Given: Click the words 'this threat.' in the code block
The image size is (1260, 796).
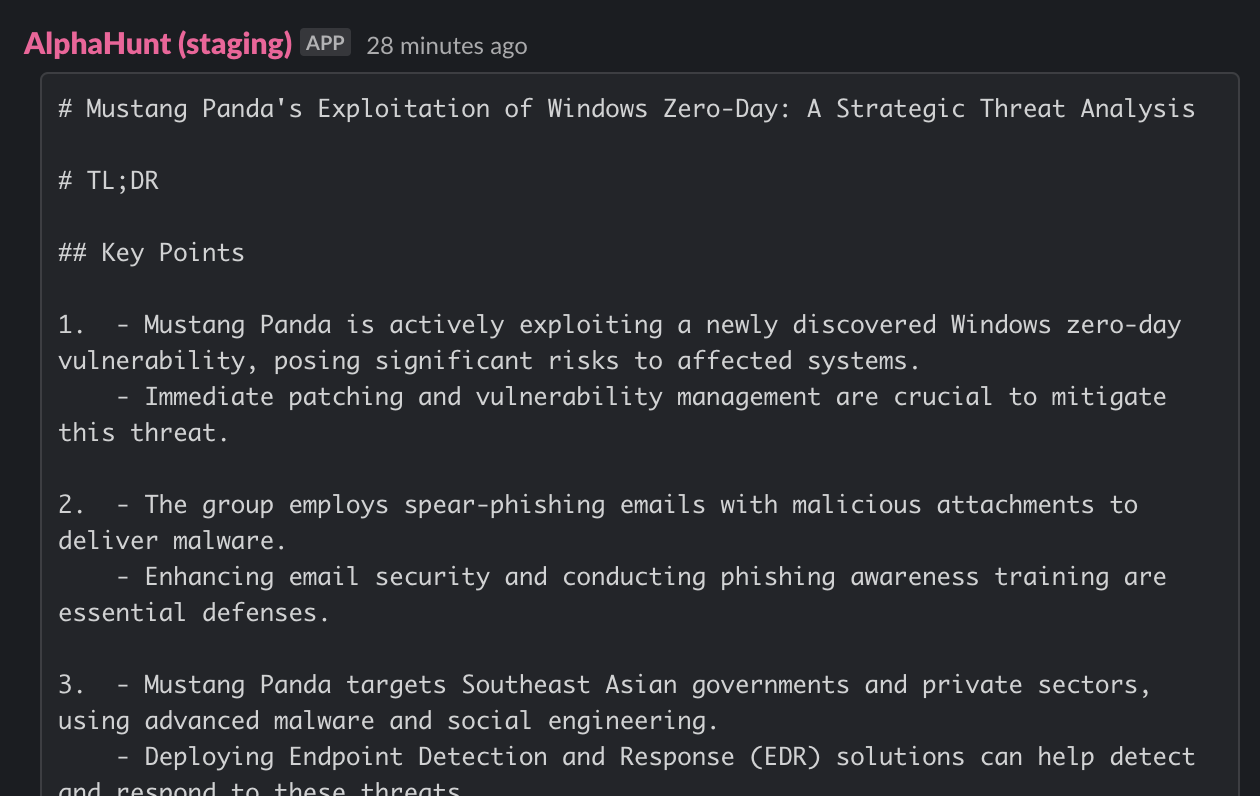Looking at the screenshot, I should click(144, 433).
